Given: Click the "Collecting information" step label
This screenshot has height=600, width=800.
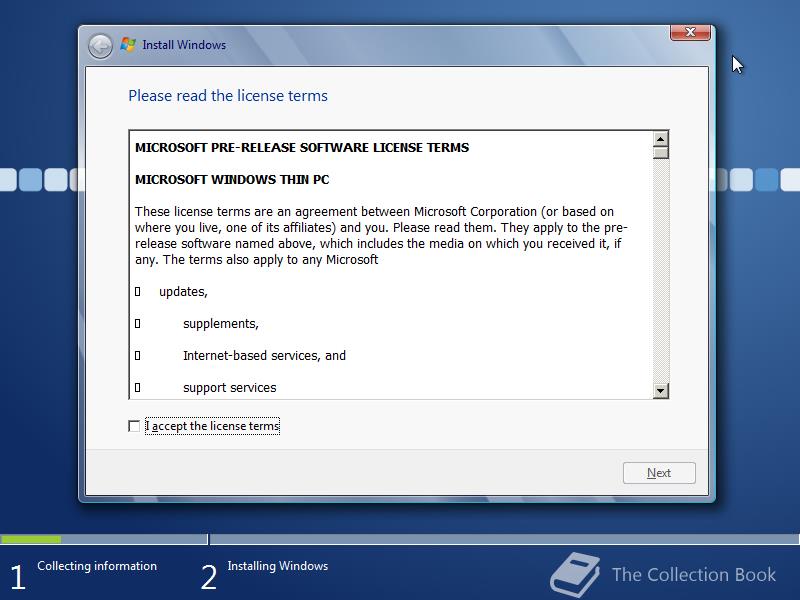Looking at the screenshot, I should coord(97,566).
